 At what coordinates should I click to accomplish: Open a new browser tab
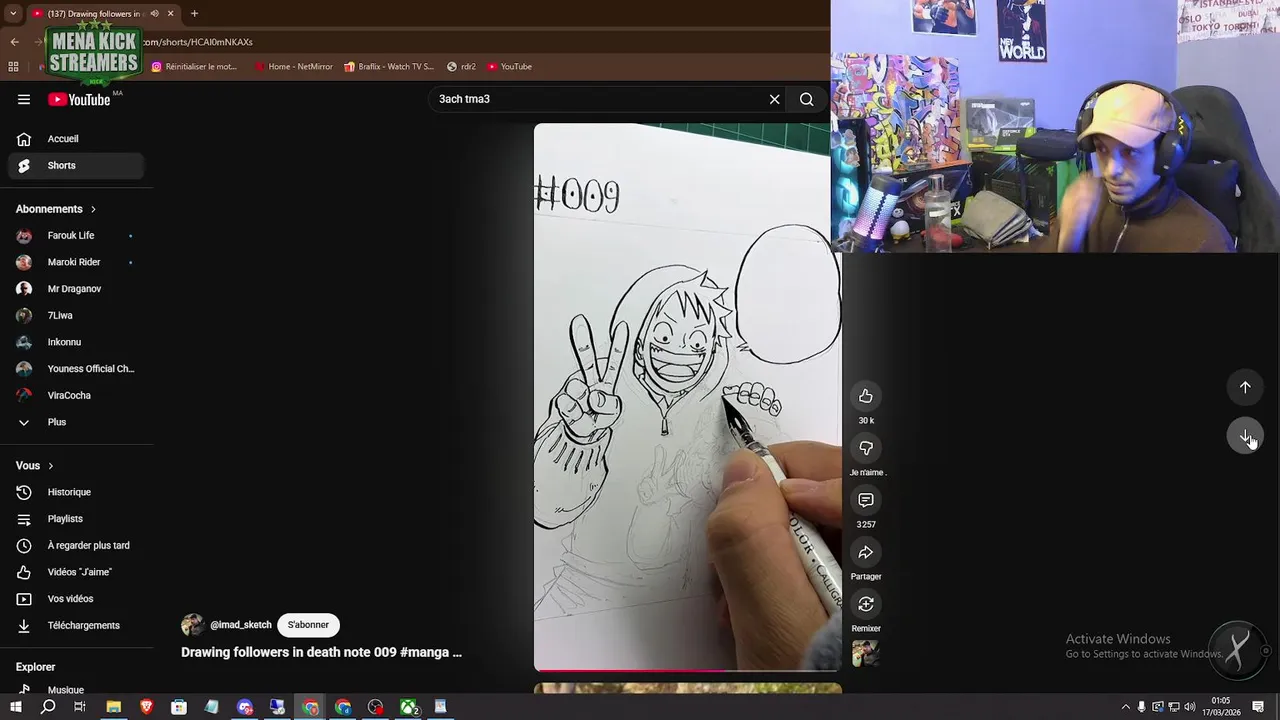tap(194, 14)
